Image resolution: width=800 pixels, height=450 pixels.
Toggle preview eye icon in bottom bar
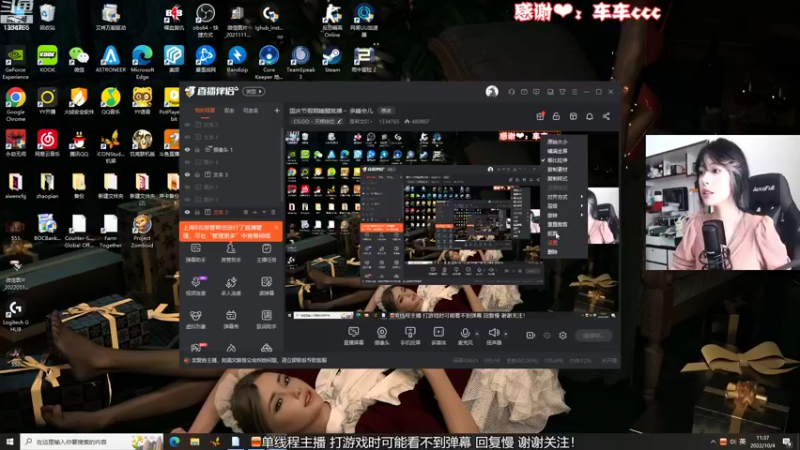point(547,335)
